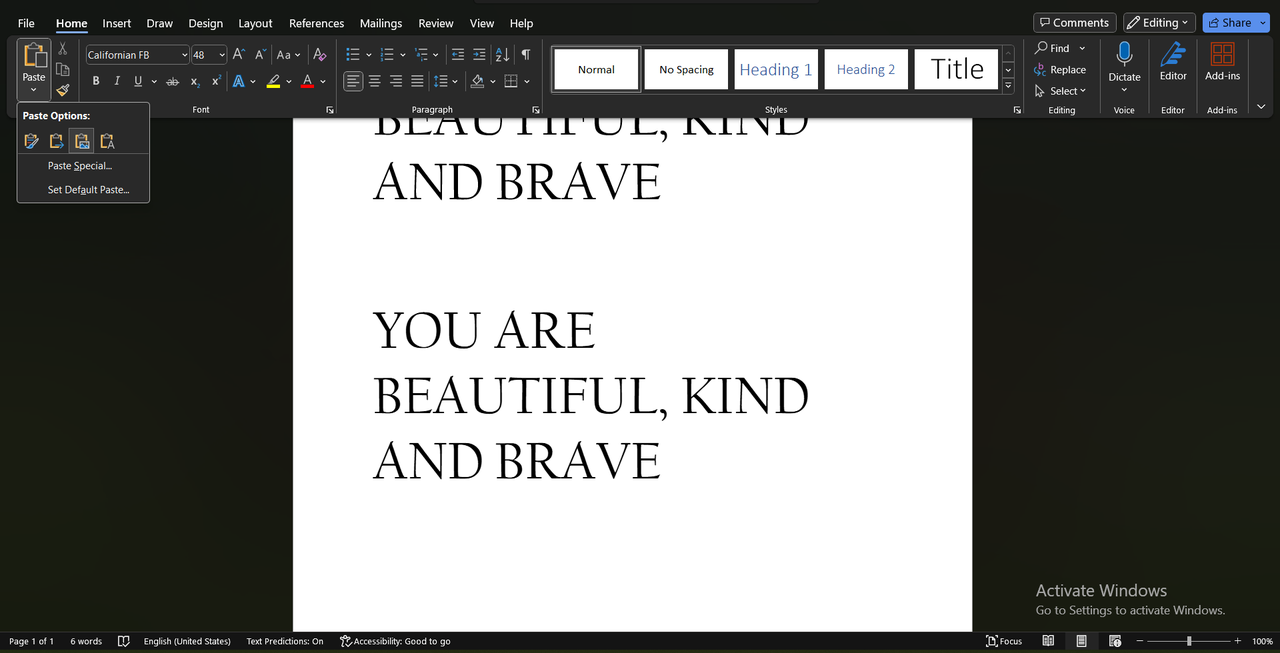This screenshot has height=653, width=1280.
Task: Adjust the zoom slider in status bar
Action: (x=1188, y=641)
